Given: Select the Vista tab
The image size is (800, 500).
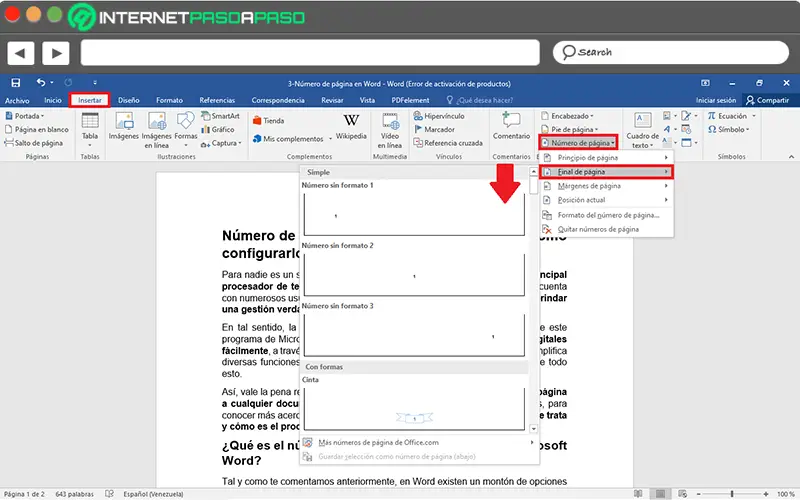Looking at the screenshot, I should click(x=367, y=100).
